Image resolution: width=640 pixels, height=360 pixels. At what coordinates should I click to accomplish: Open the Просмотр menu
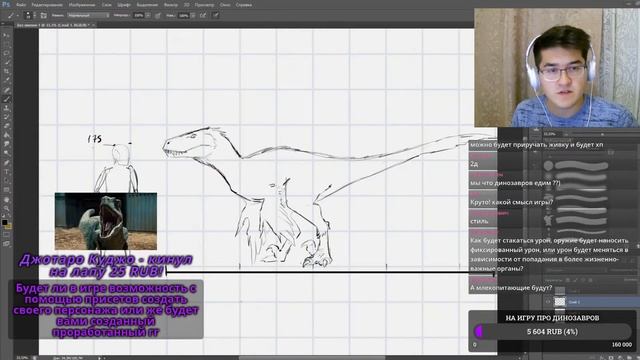204,5
